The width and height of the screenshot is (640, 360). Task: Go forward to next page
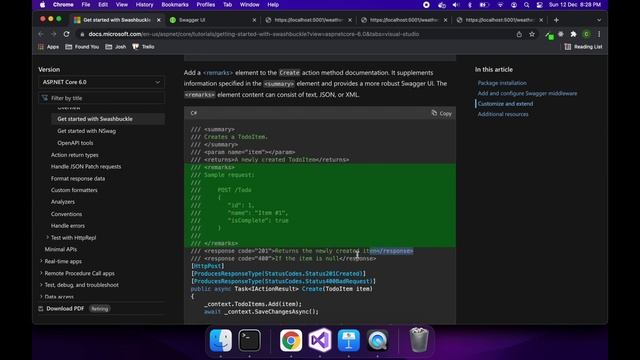point(53,34)
